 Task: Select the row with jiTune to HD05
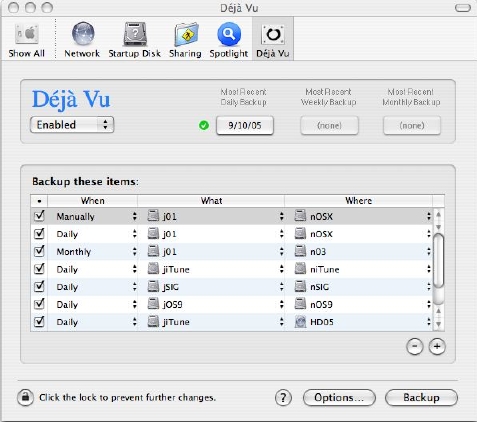(232, 322)
